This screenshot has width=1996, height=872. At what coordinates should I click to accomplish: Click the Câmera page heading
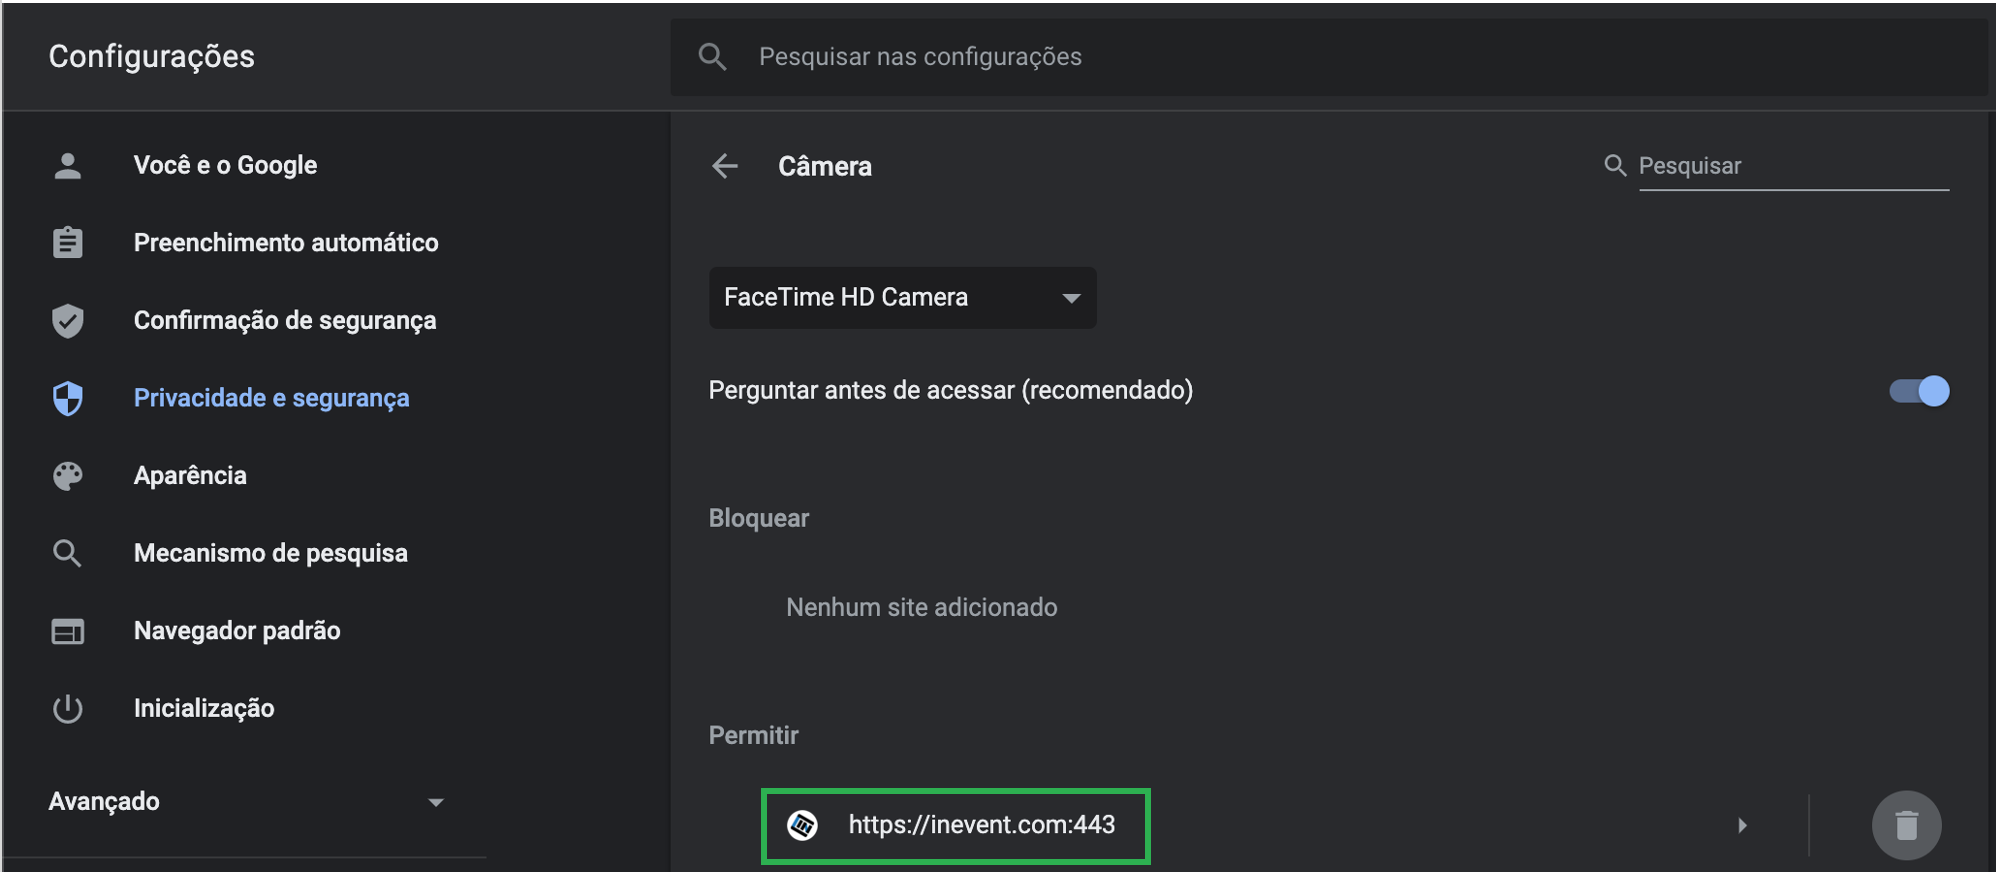click(825, 166)
